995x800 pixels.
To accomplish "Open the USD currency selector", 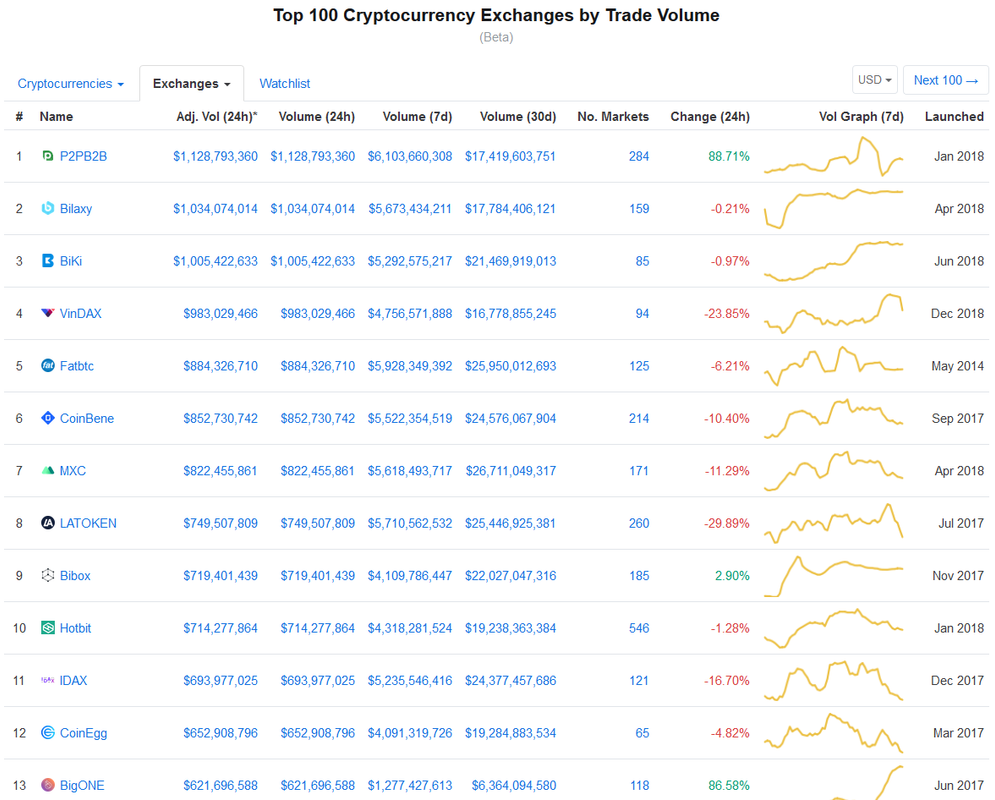I will (x=874, y=80).
